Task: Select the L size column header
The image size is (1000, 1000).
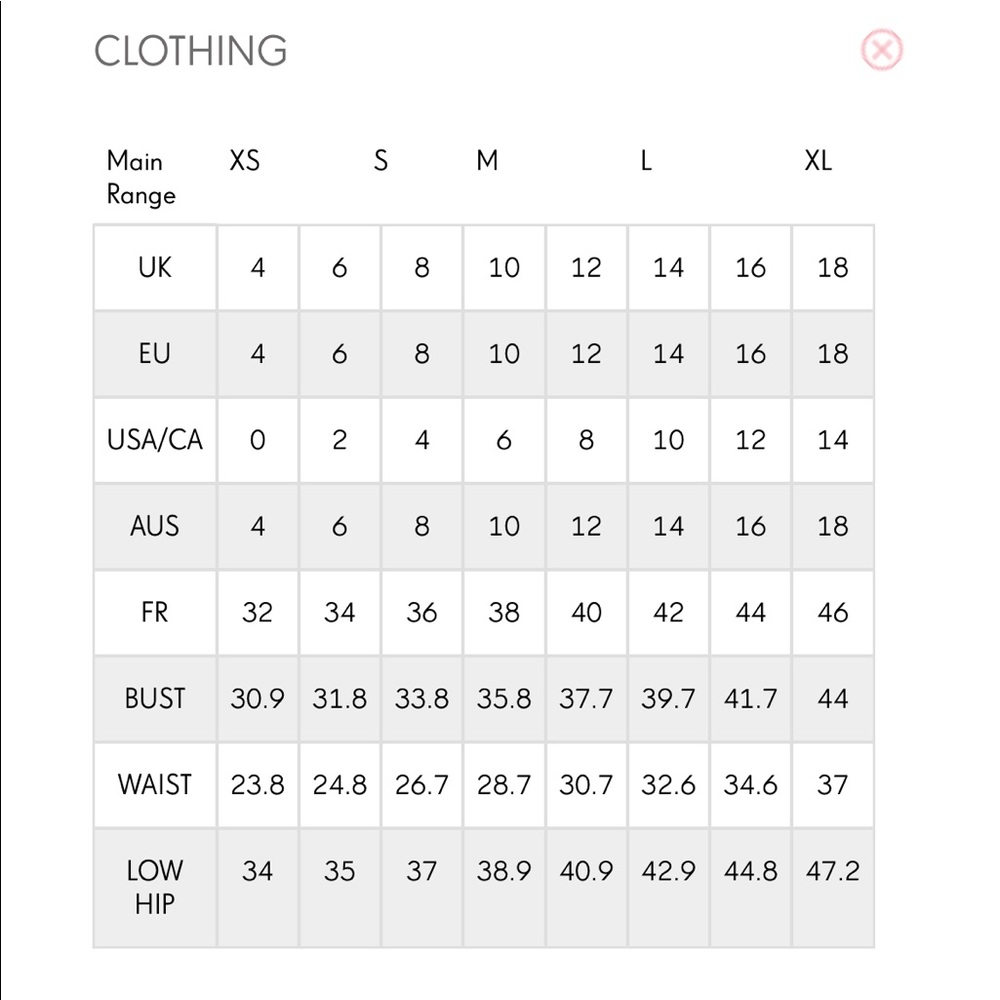Action: tap(646, 161)
